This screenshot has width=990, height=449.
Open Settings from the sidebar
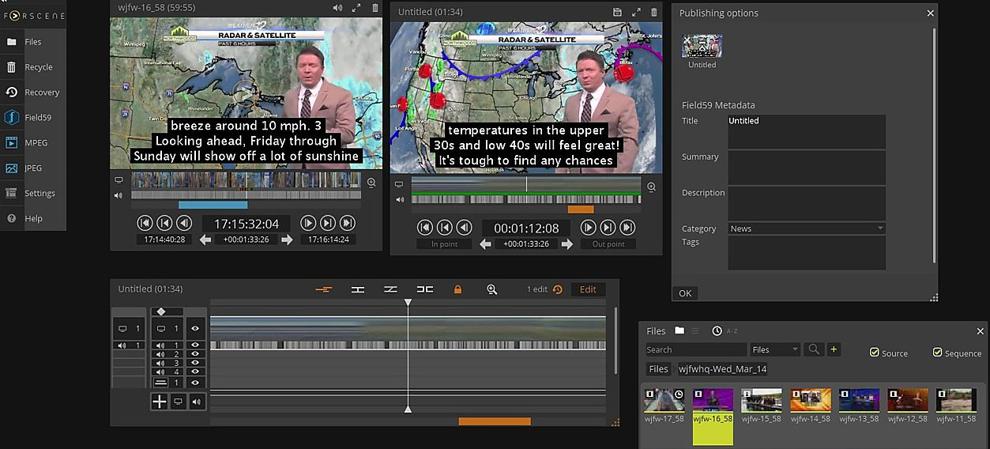point(33,193)
